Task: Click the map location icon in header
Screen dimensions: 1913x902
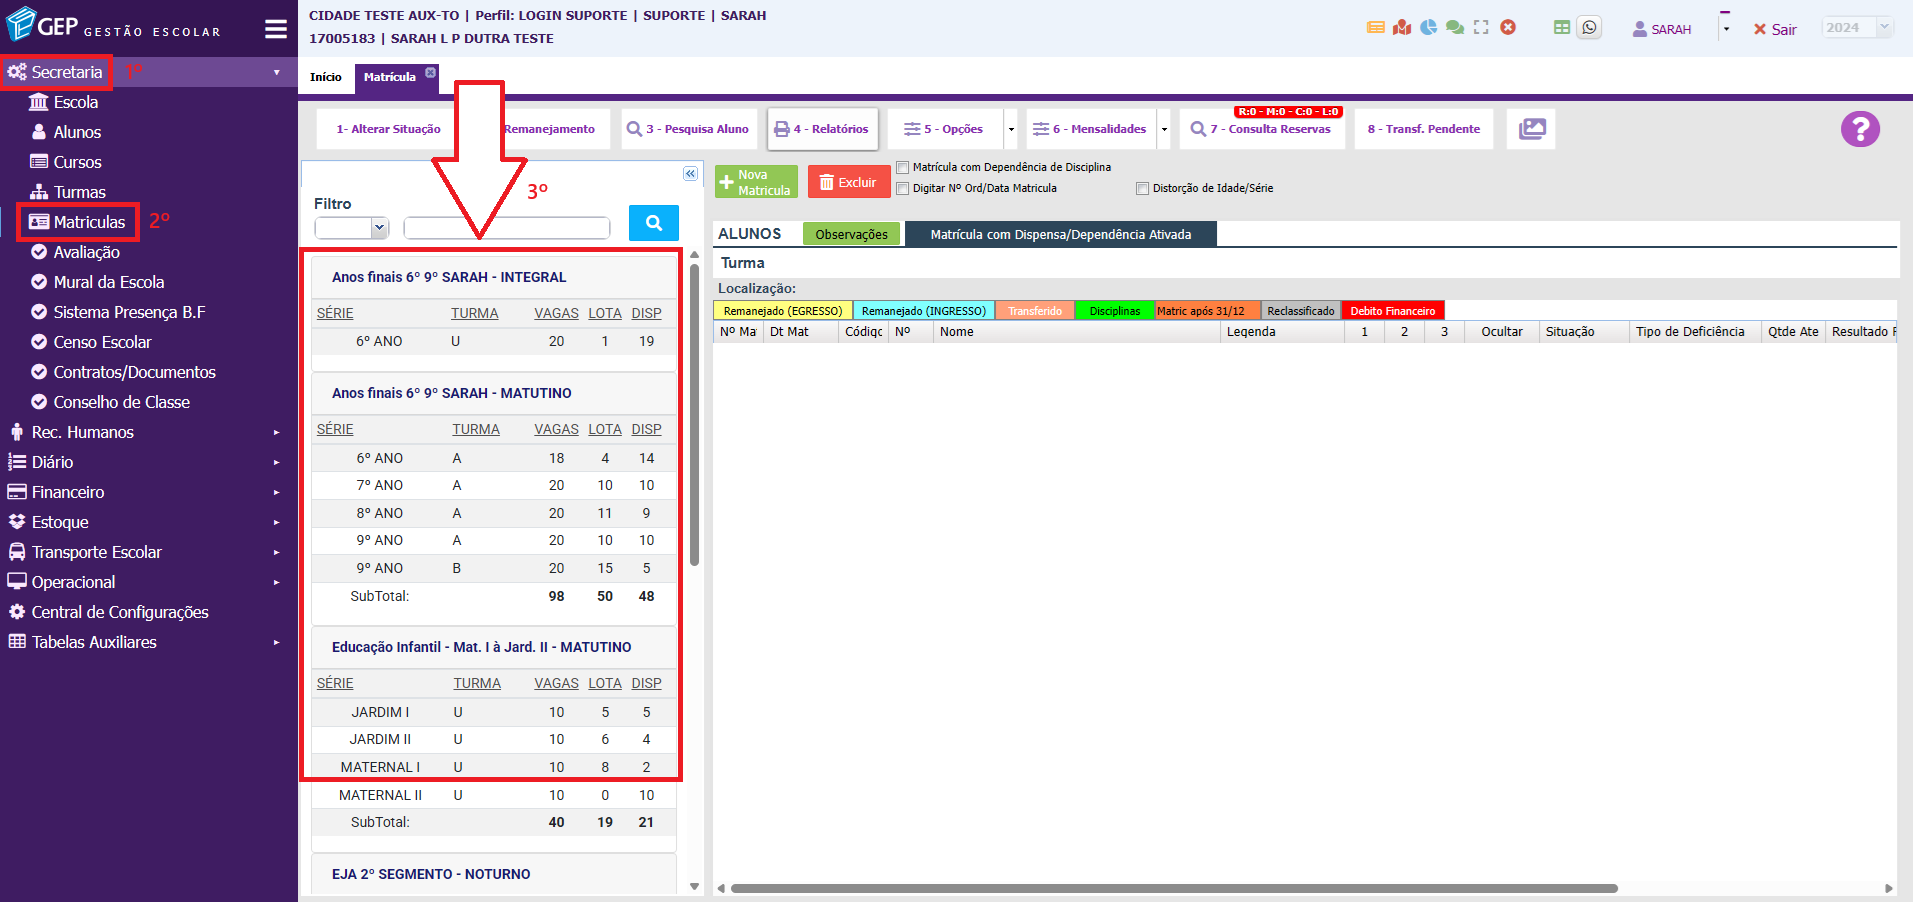Action: pos(1402,28)
